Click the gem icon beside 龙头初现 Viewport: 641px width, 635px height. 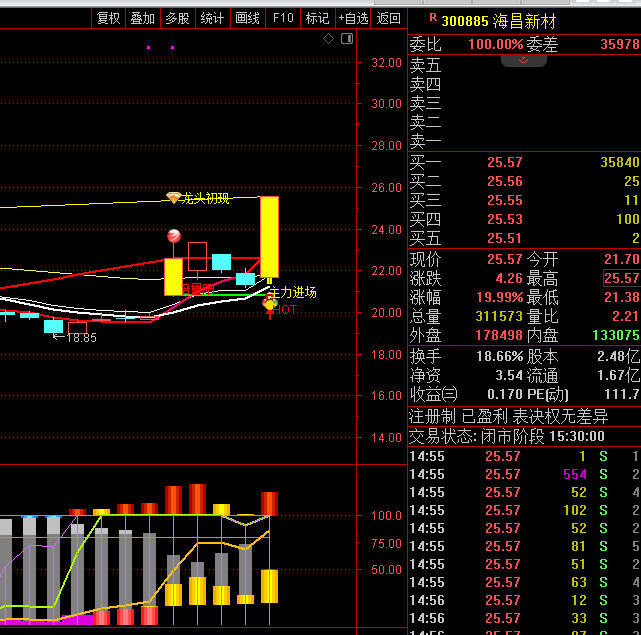pyautogui.click(x=174, y=198)
